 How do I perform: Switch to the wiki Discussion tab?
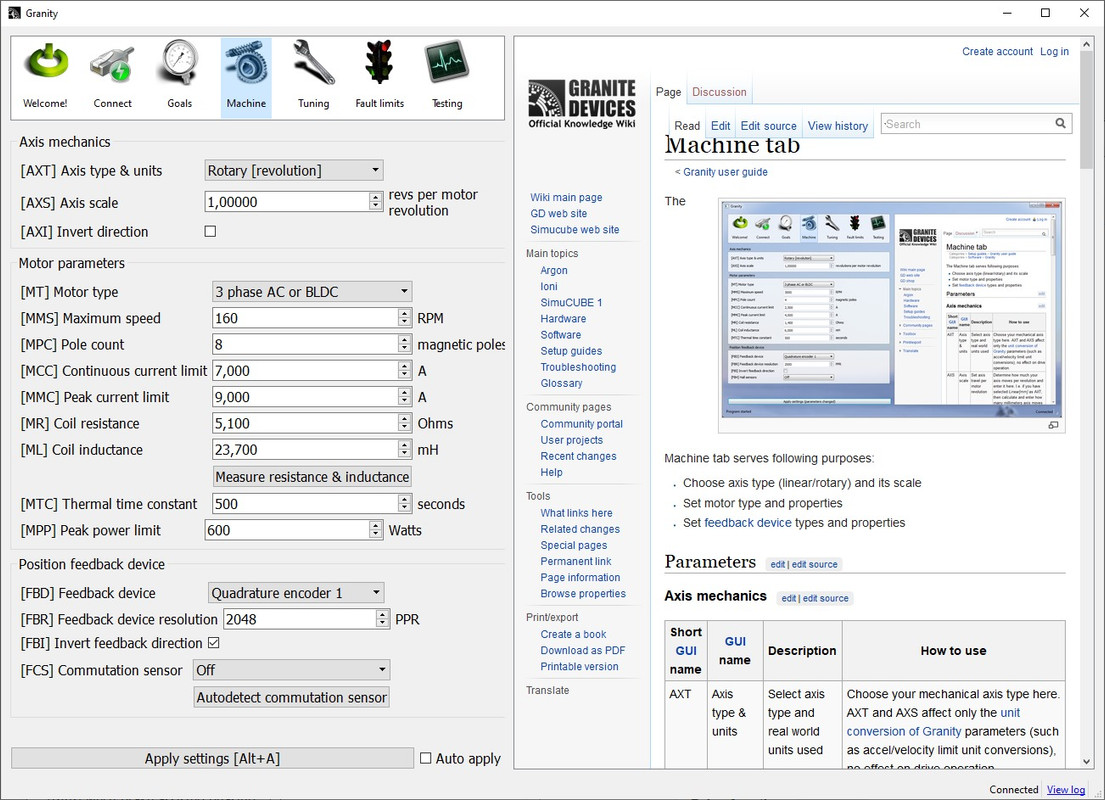[719, 92]
